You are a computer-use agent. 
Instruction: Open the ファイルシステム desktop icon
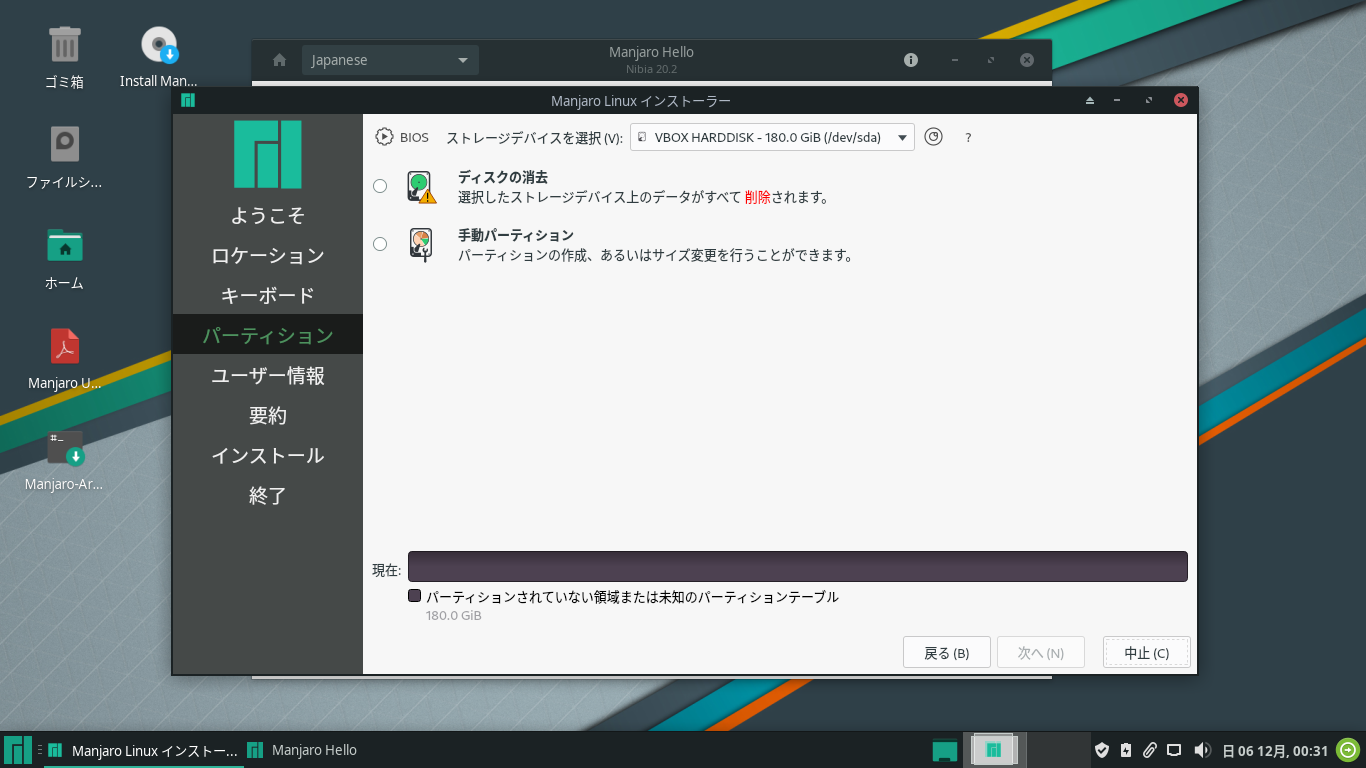pos(64,158)
